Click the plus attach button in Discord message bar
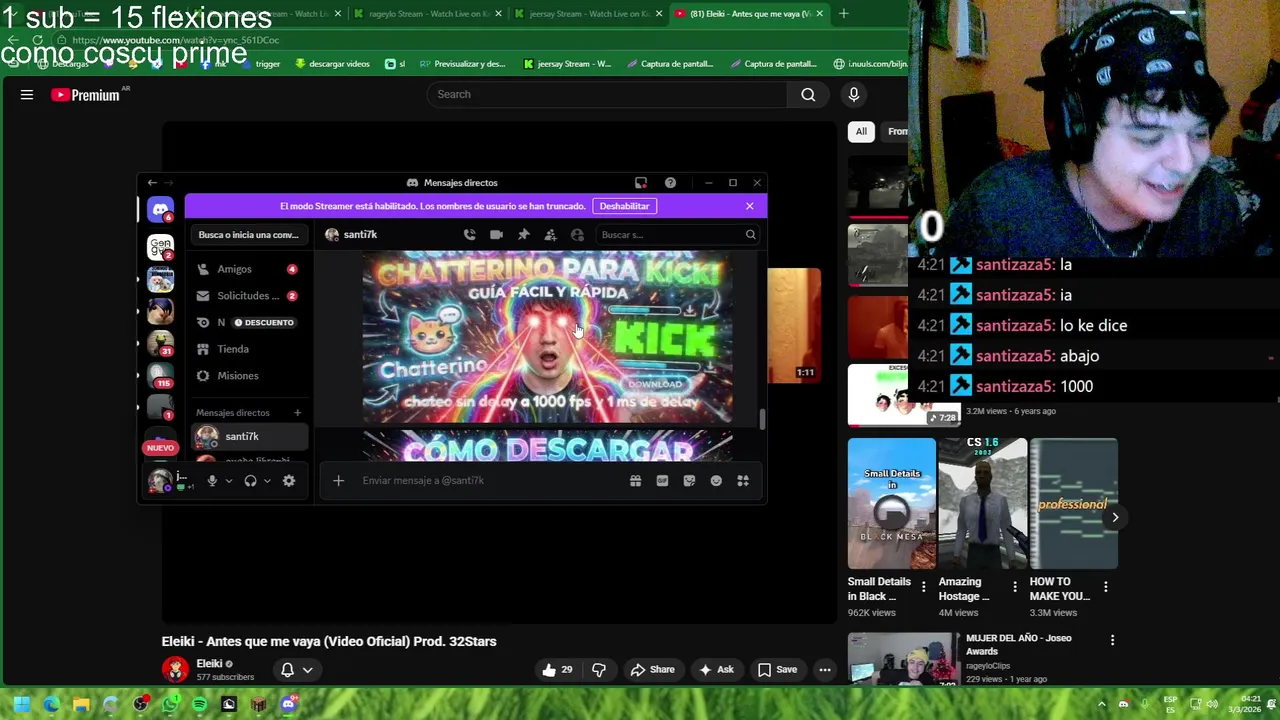This screenshot has width=1280, height=720. pos(338,481)
